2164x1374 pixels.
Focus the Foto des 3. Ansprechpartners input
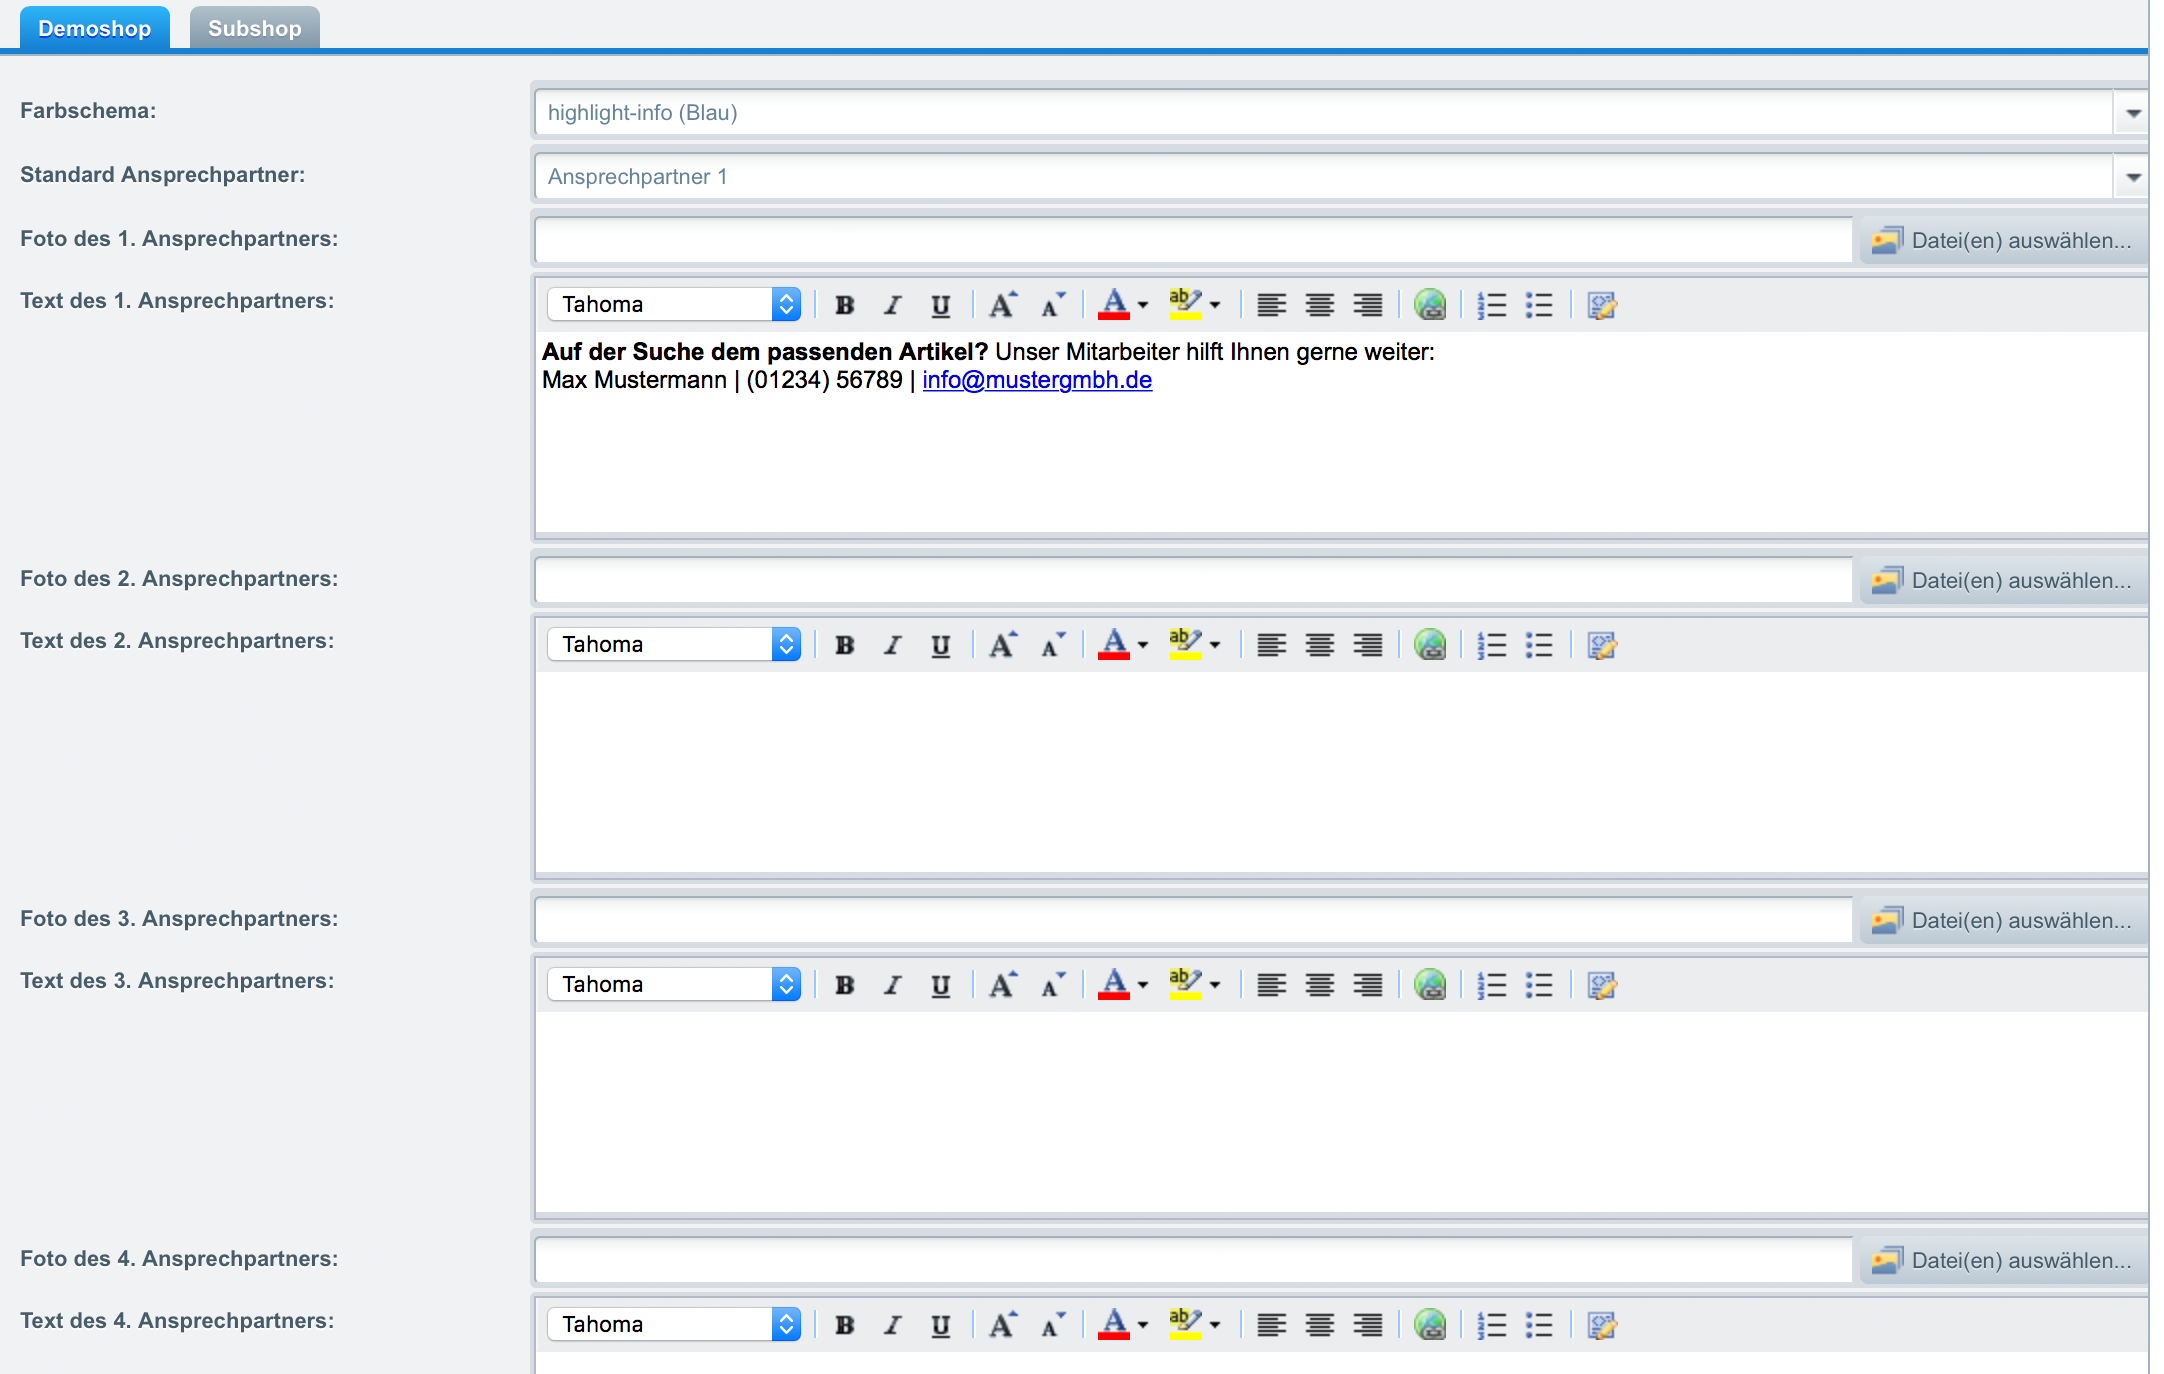point(1194,920)
